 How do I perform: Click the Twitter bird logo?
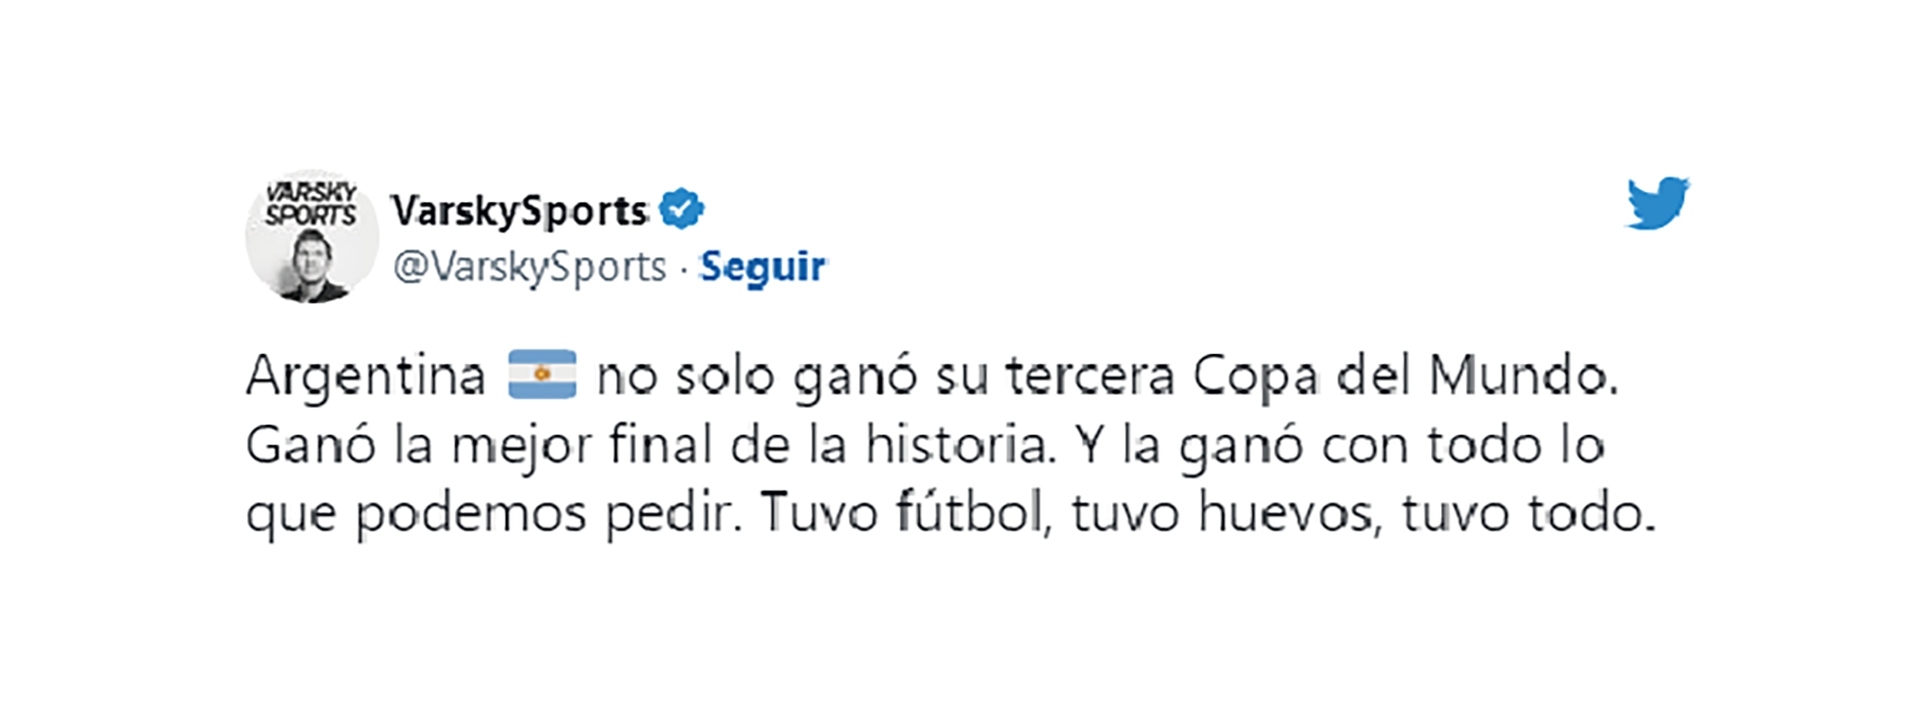[1657, 203]
